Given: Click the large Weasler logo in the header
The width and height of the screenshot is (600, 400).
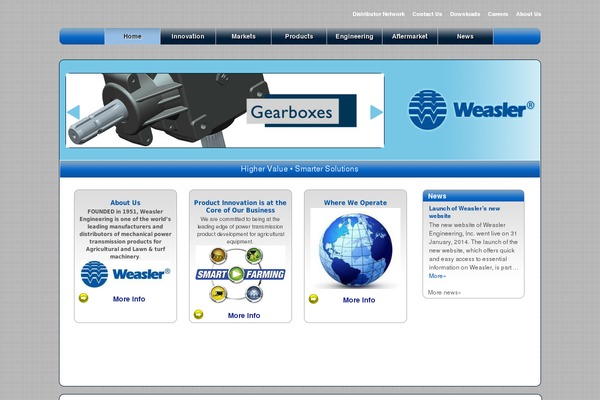Looking at the screenshot, I should pos(471,110).
